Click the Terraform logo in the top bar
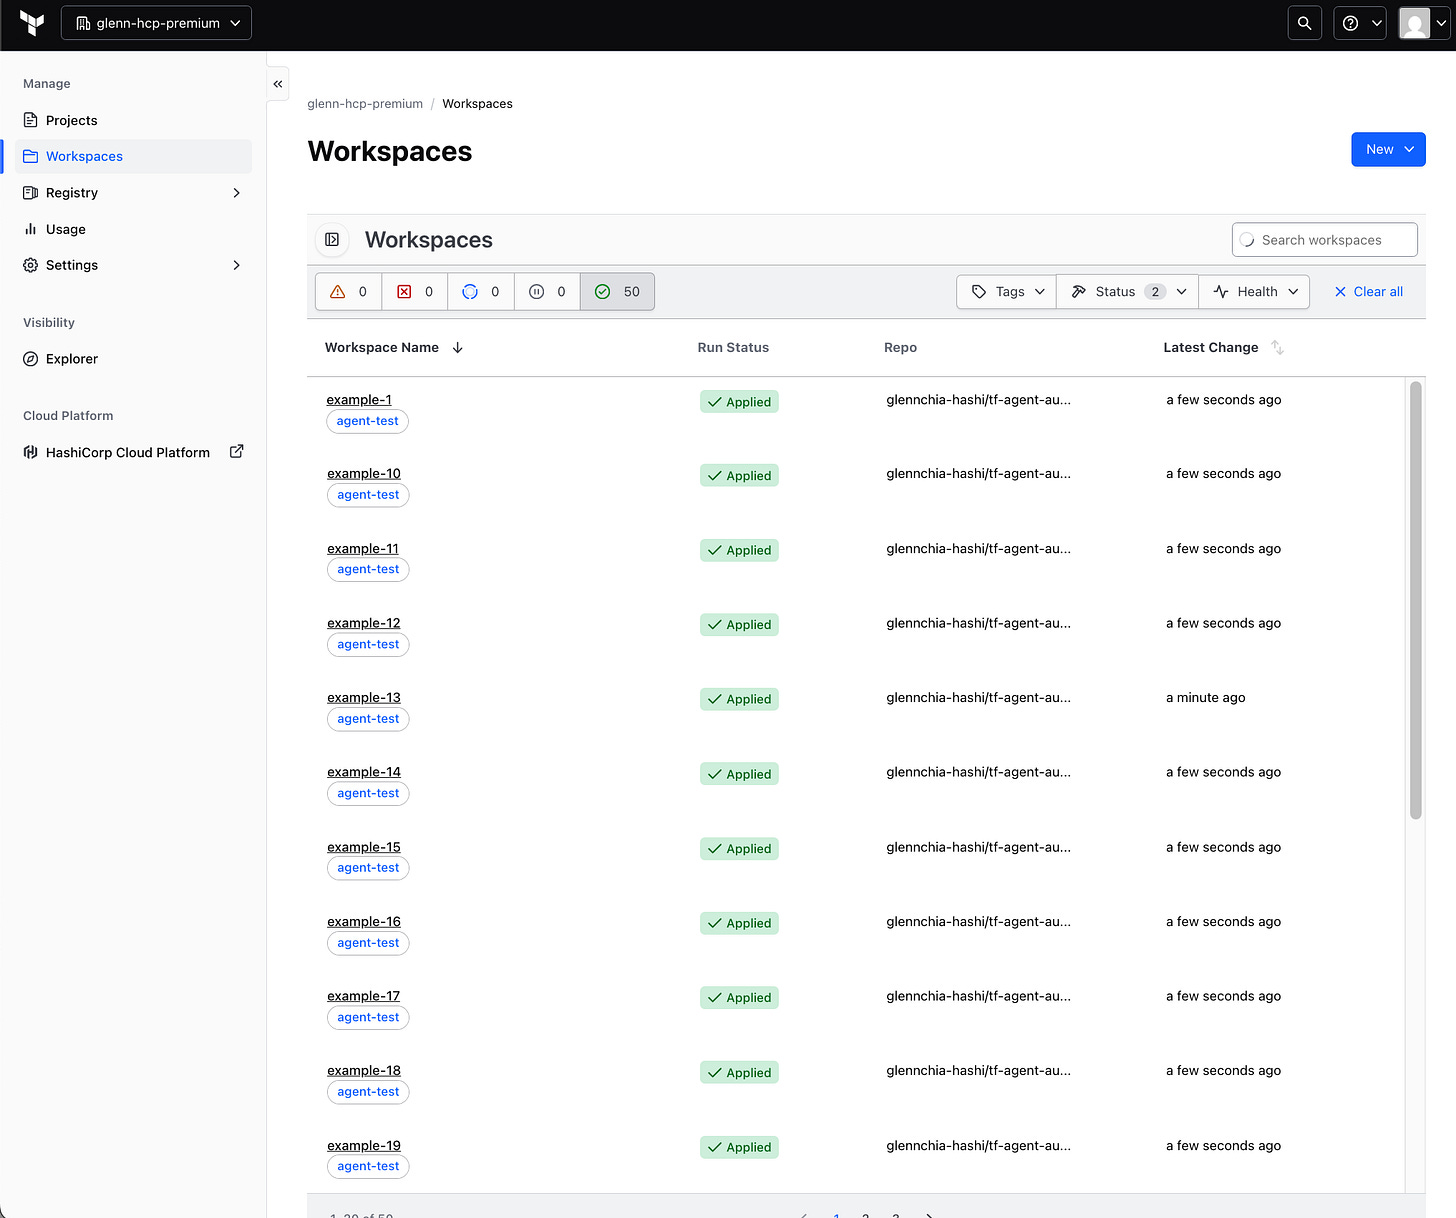The width and height of the screenshot is (1456, 1218). tap(30, 23)
